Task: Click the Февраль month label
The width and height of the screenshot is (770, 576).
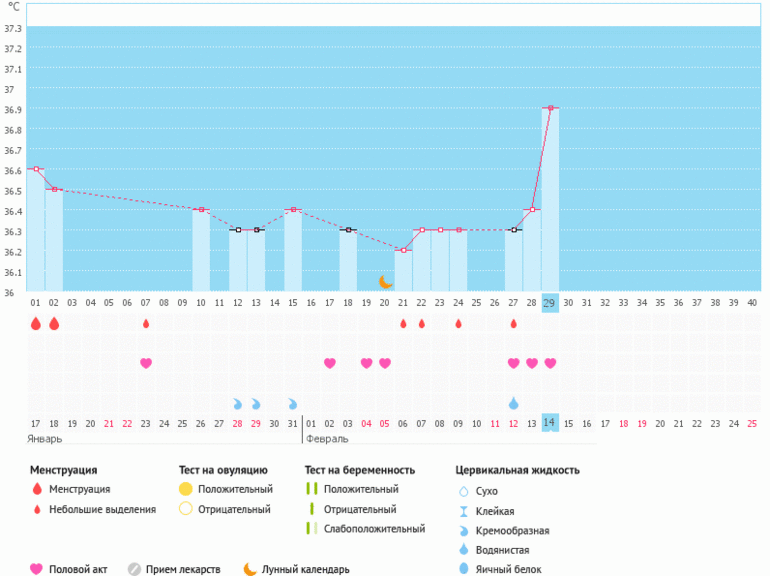Action: click(329, 439)
